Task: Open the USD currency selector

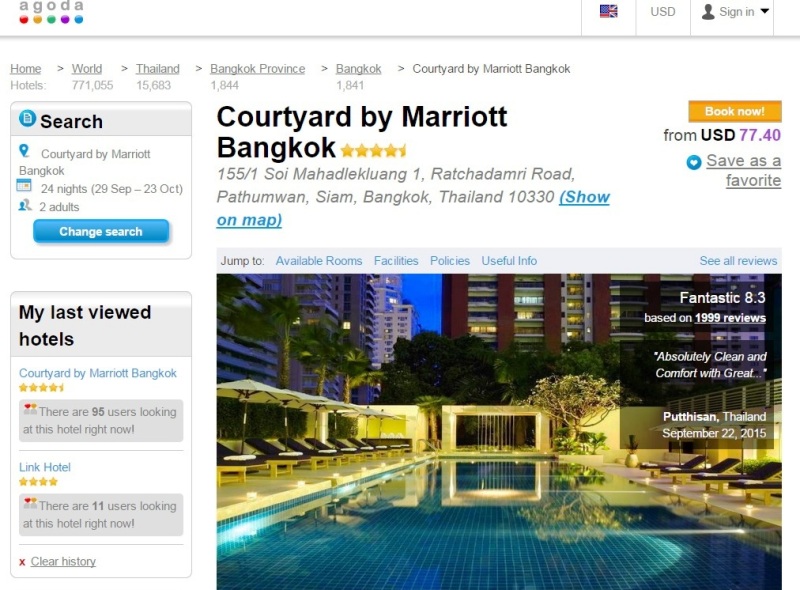Action: [662, 12]
